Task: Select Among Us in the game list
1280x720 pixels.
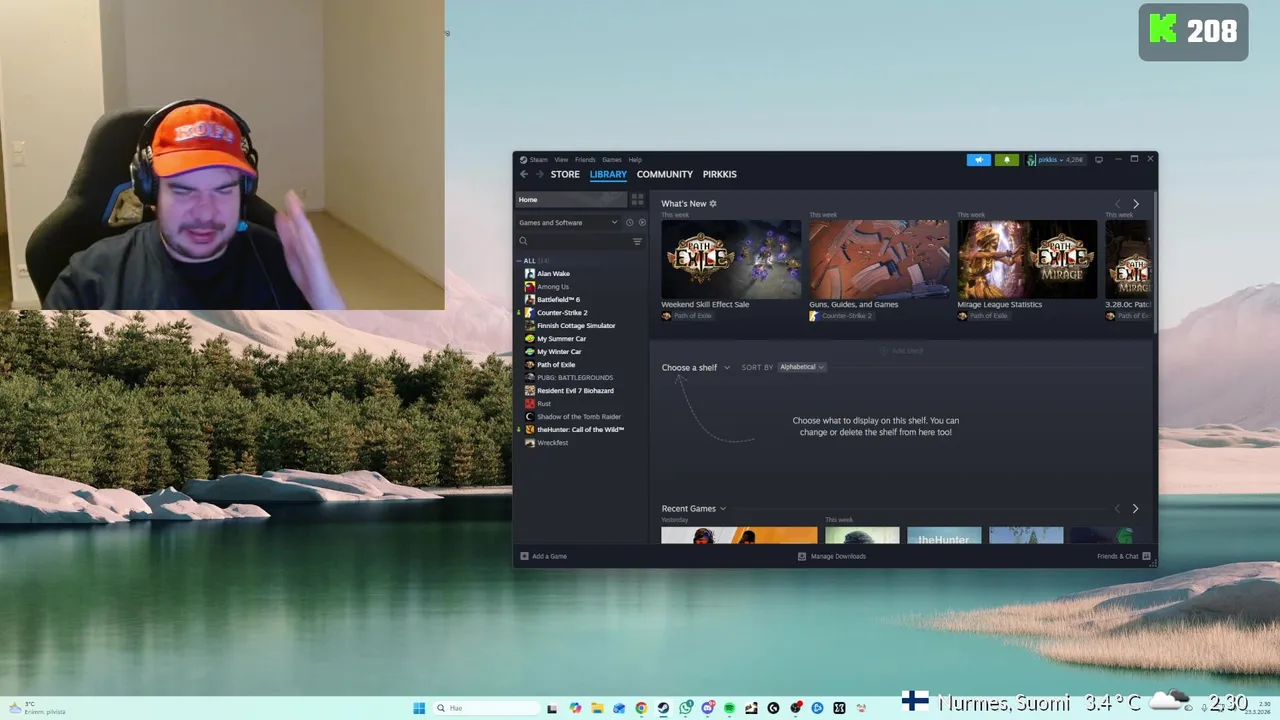Action: pyautogui.click(x=553, y=287)
